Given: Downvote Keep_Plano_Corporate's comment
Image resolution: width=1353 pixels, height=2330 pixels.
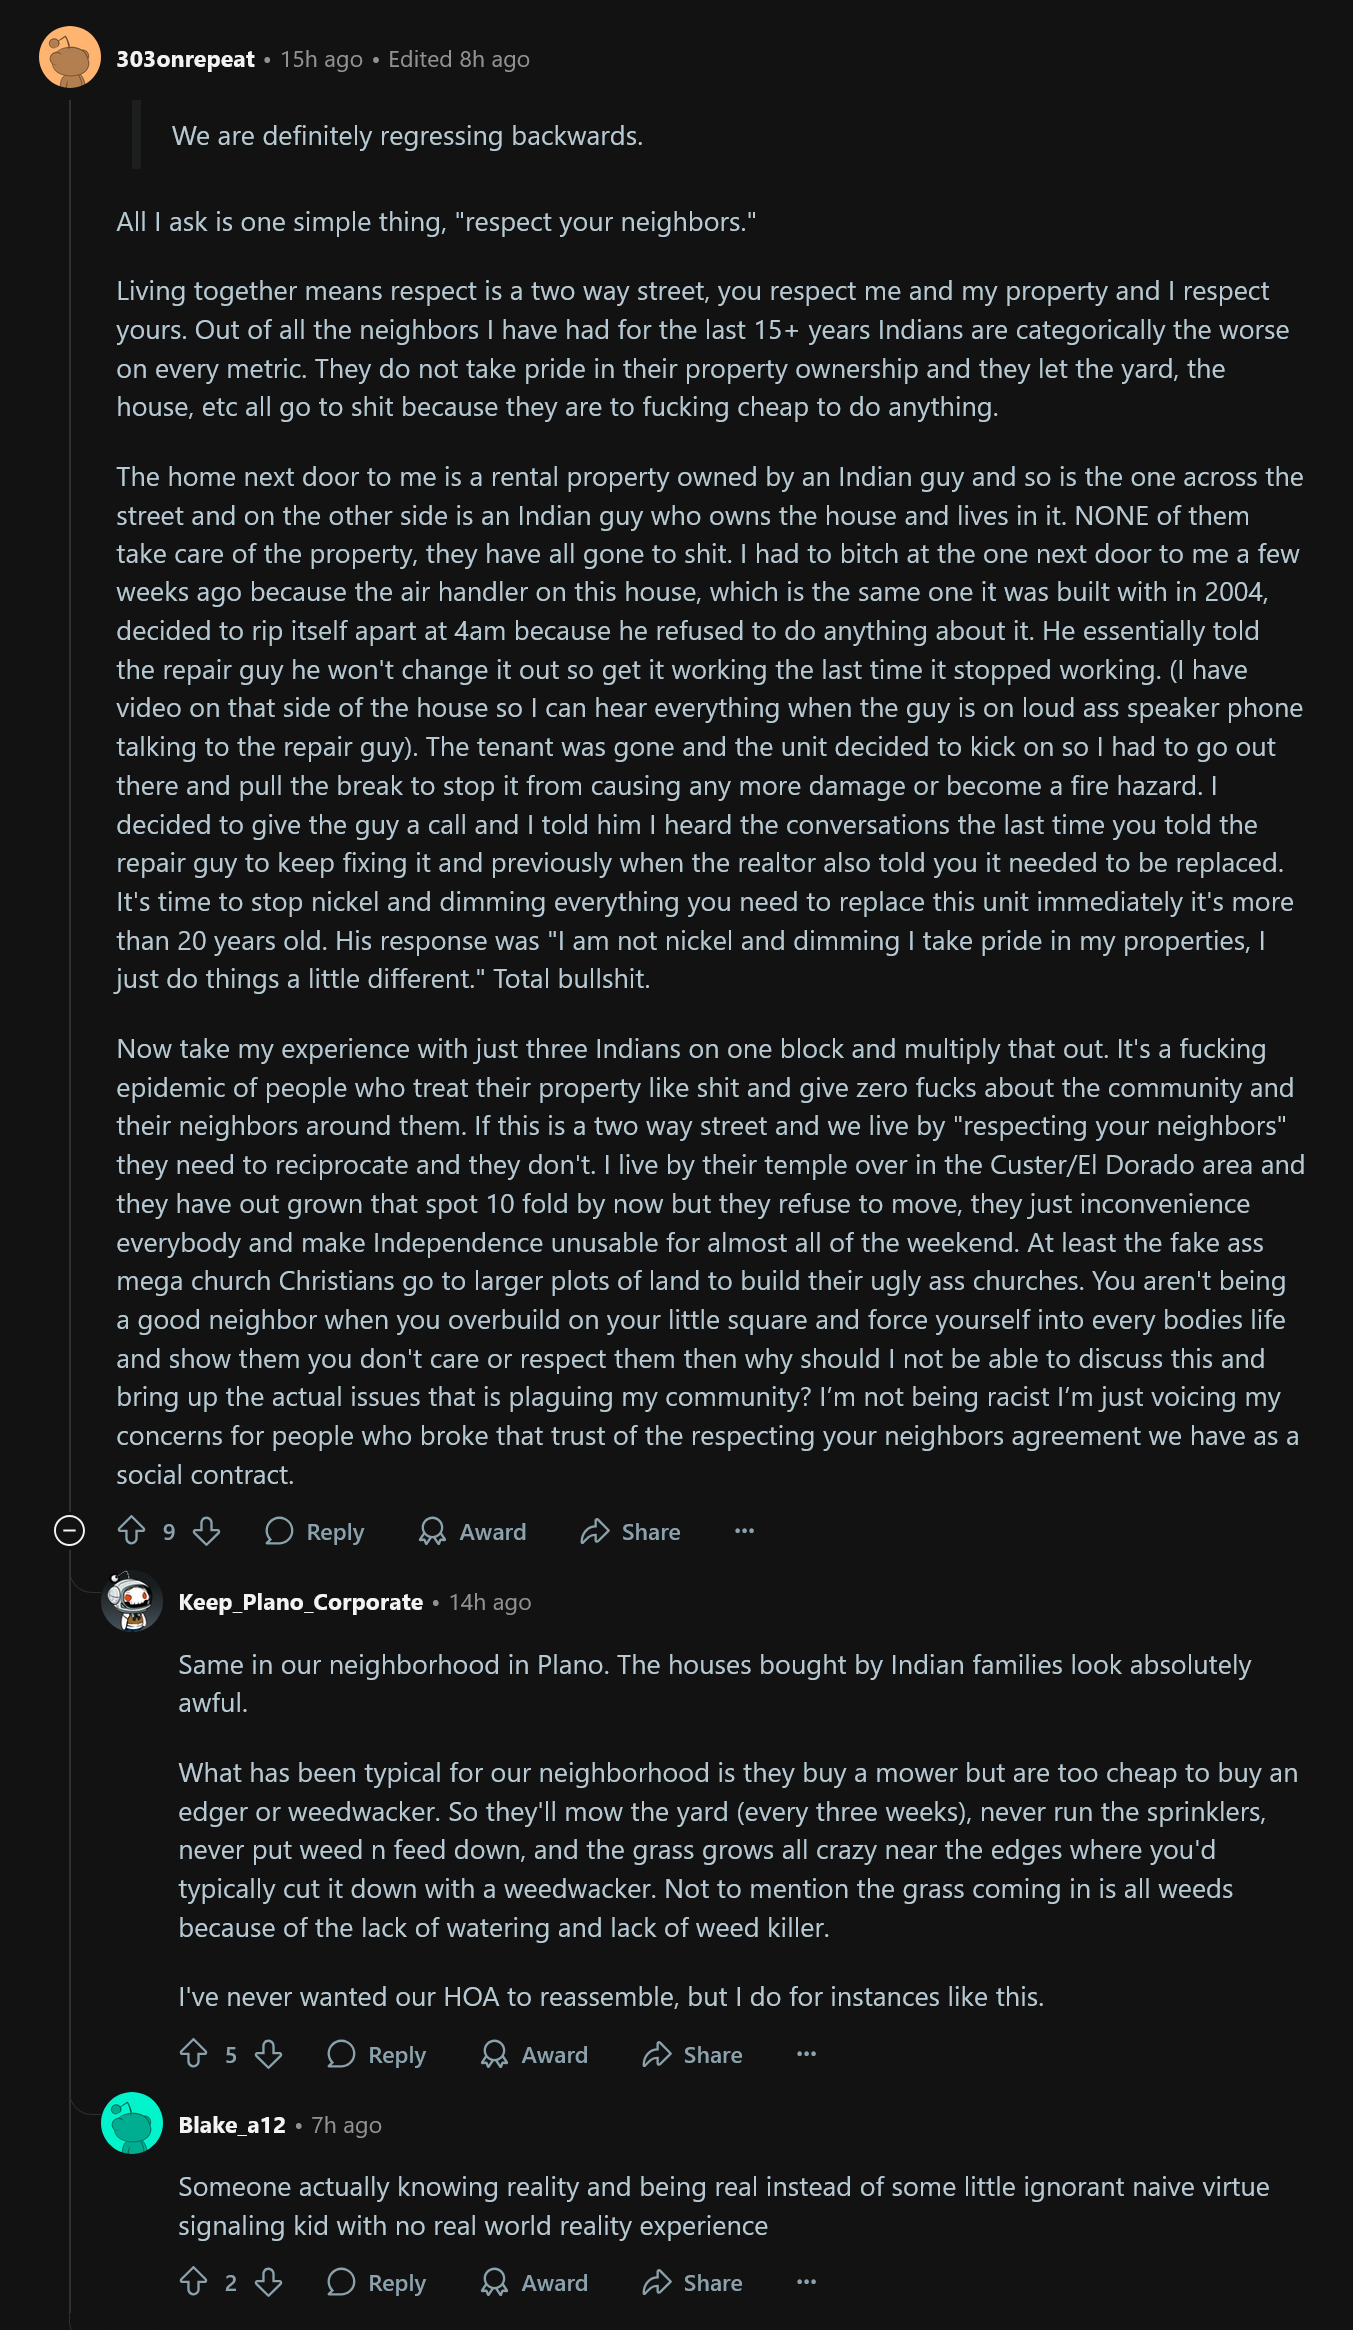Looking at the screenshot, I should pyautogui.click(x=269, y=2054).
